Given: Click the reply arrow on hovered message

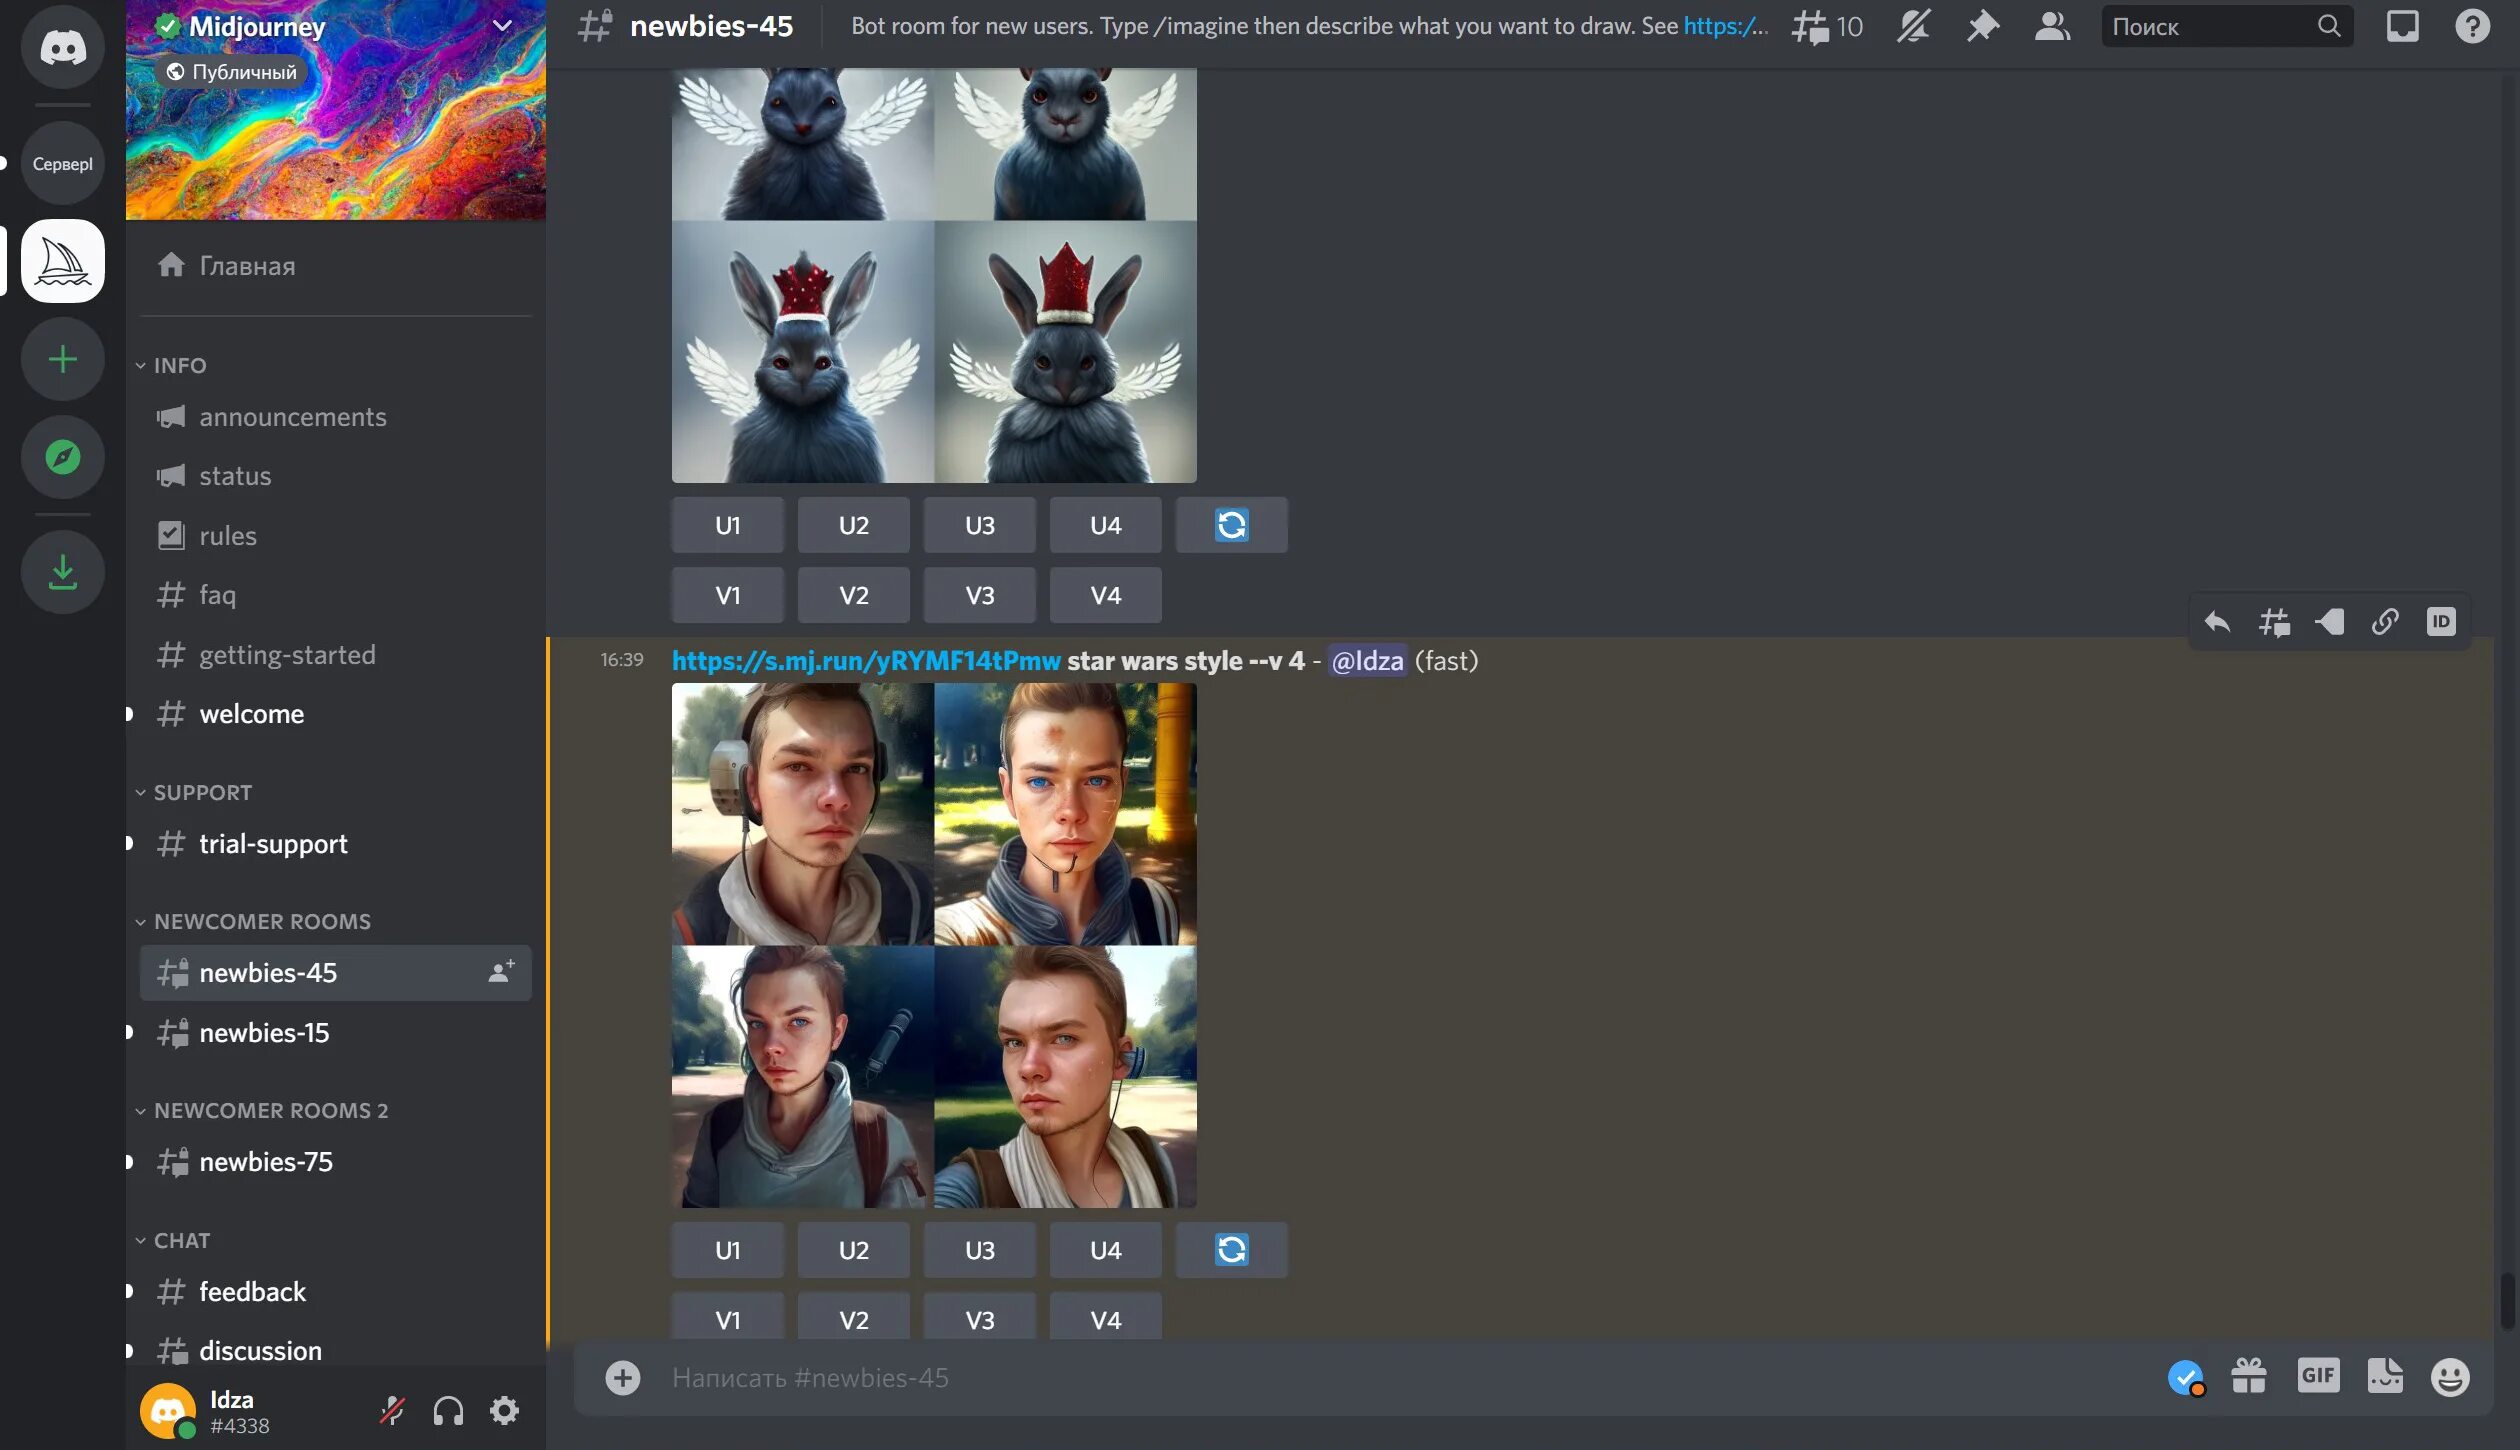Looking at the screenshot, I should click(x=2217, y=622).
